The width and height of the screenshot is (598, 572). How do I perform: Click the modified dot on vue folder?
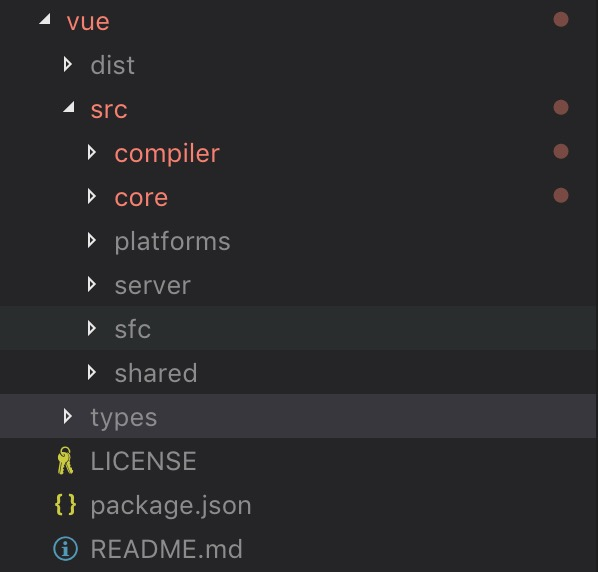561,19
